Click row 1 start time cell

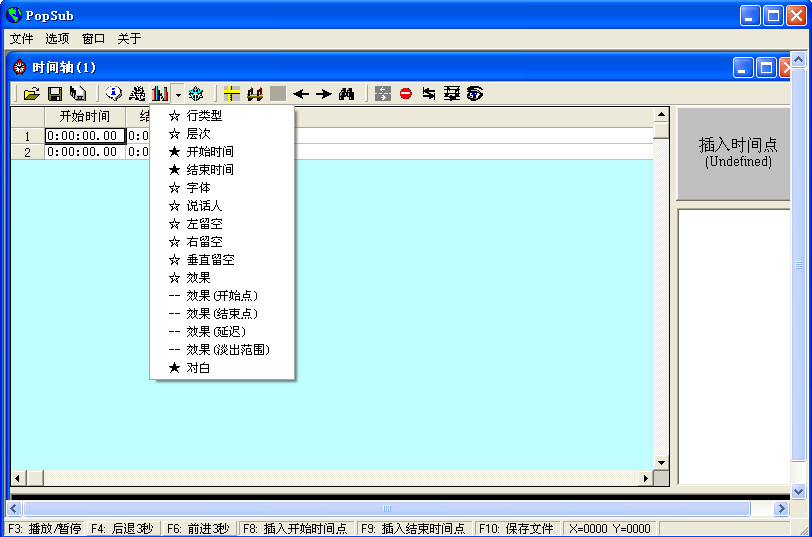click(x=85, y=136)
